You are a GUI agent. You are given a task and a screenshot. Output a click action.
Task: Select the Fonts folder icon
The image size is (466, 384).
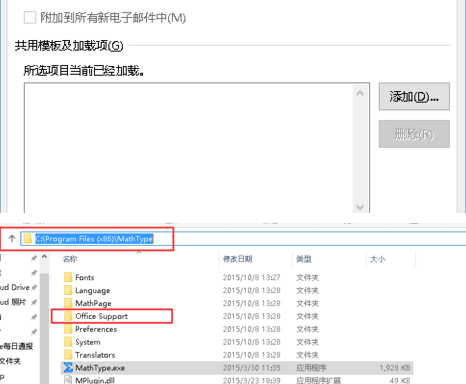click(68, 277)
